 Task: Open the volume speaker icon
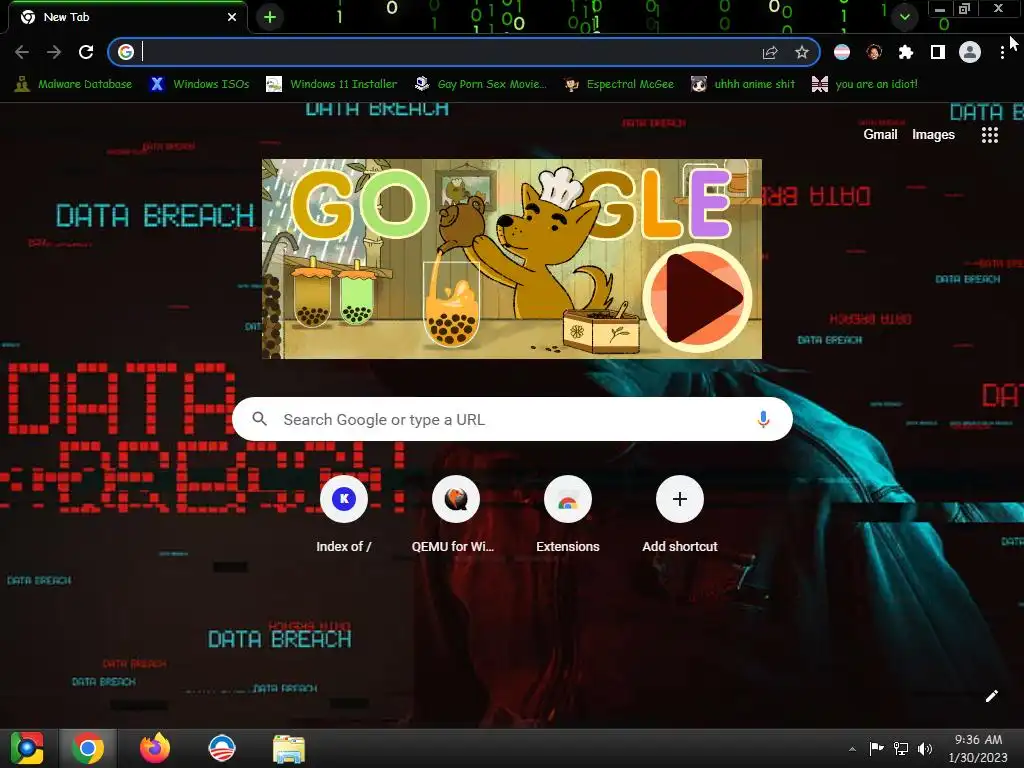coord(925,748)
